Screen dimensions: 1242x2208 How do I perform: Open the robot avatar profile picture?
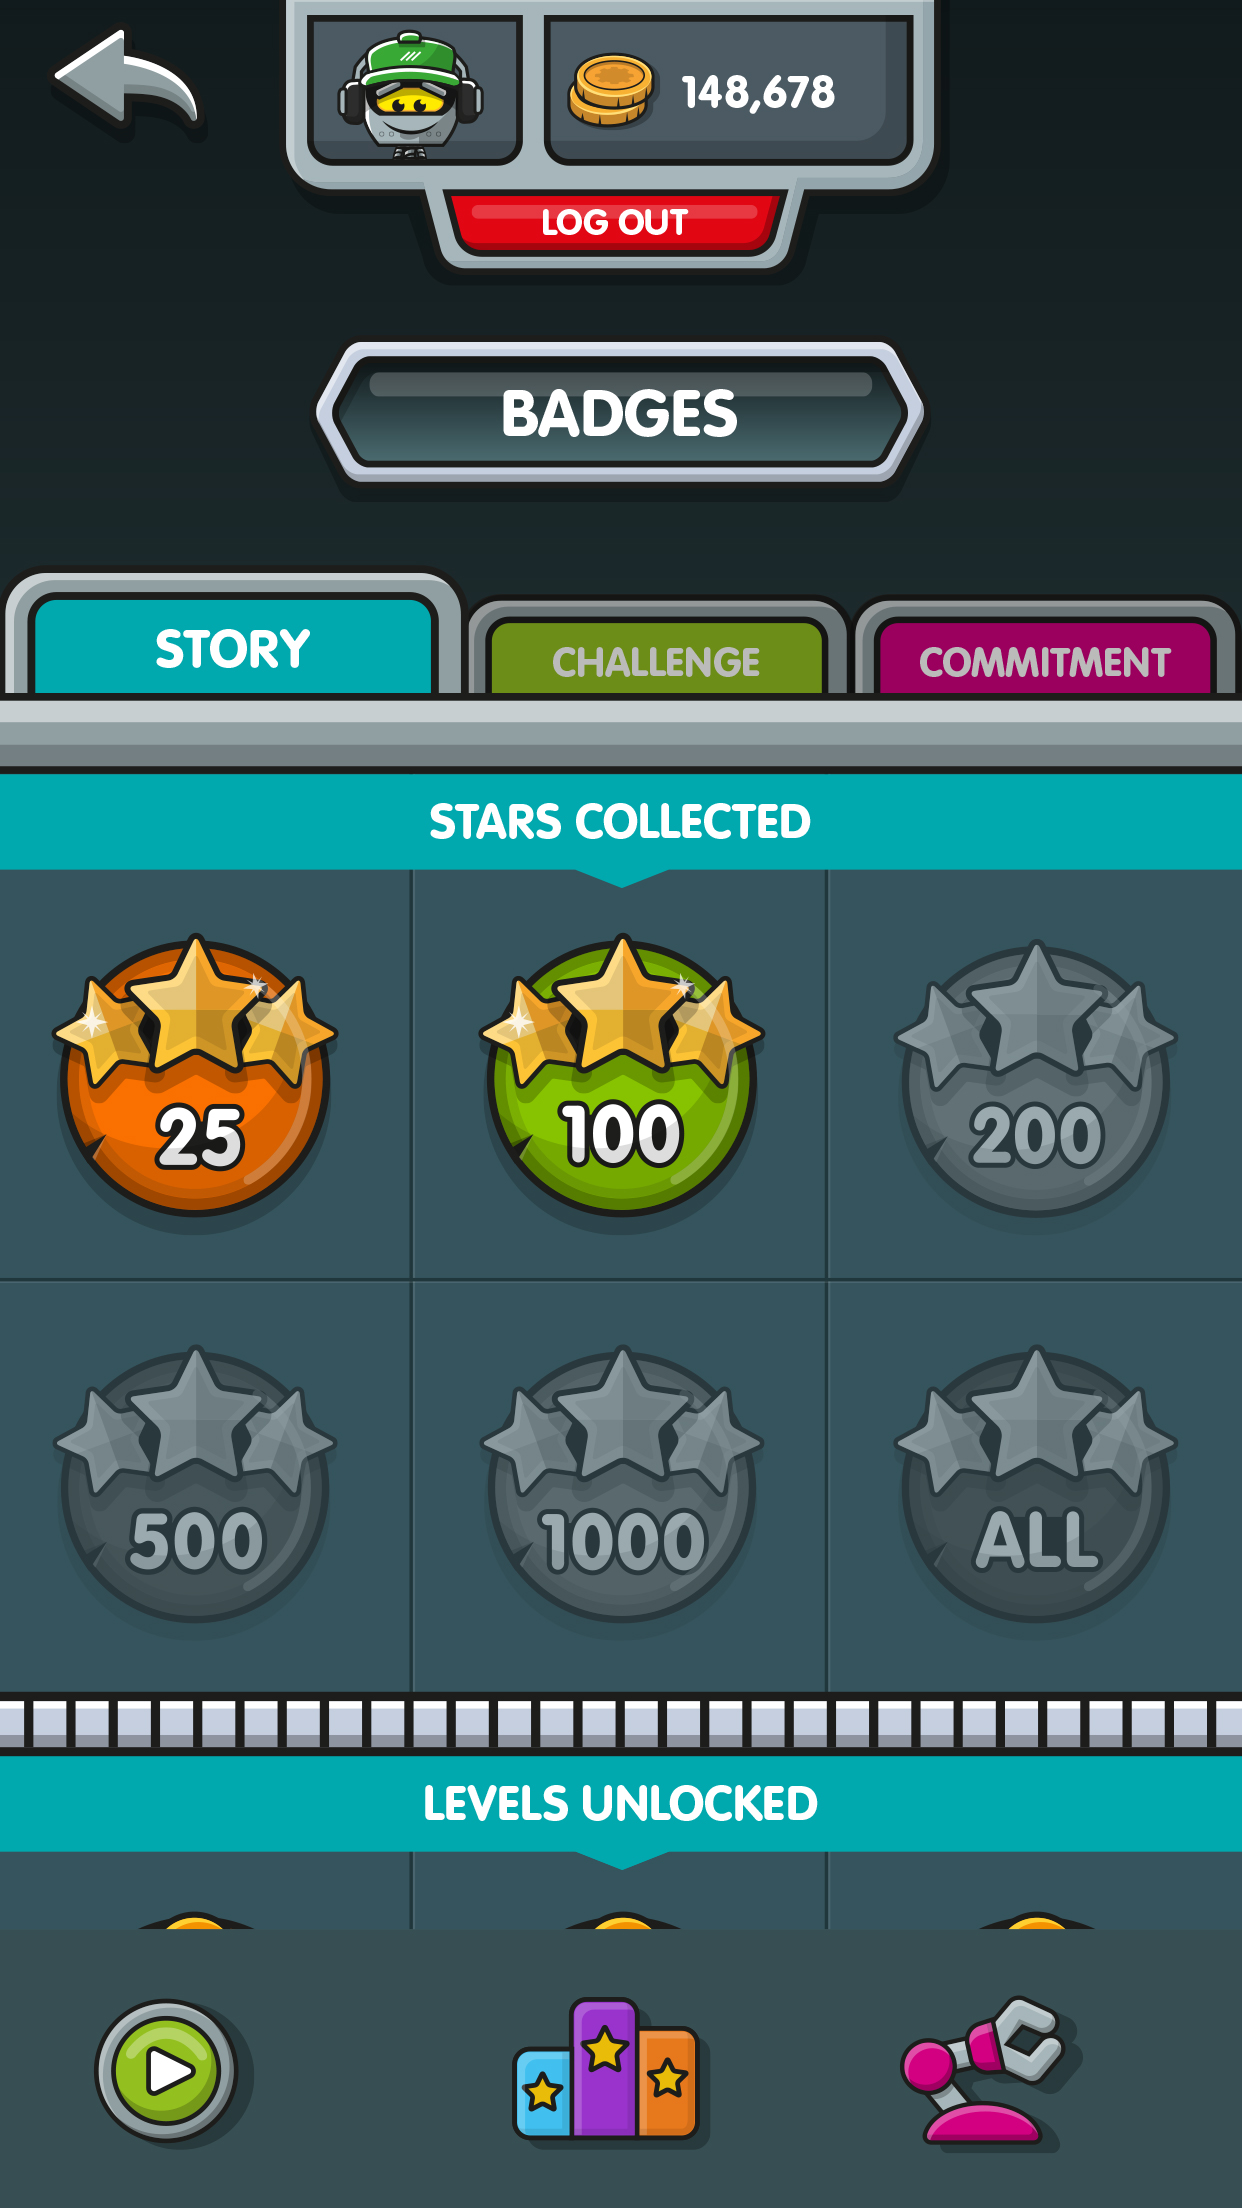pos(412,92)
